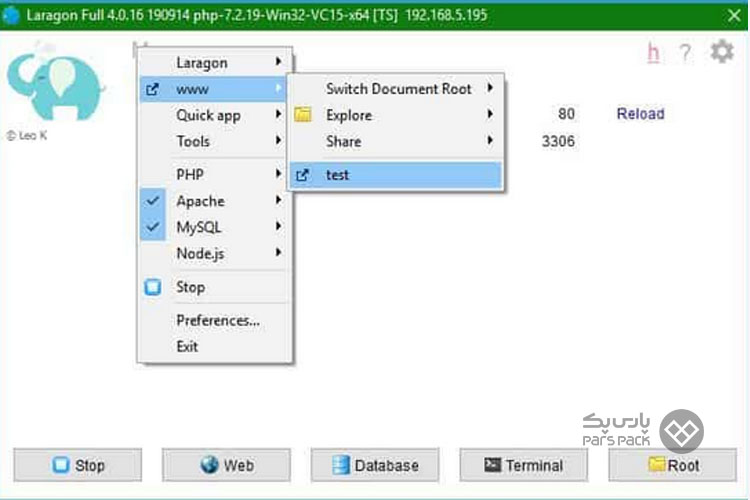This screenshot has height=500, width=750.
Task: Expand the Quick app submenu arrow
Action: (x=278, y=114)
